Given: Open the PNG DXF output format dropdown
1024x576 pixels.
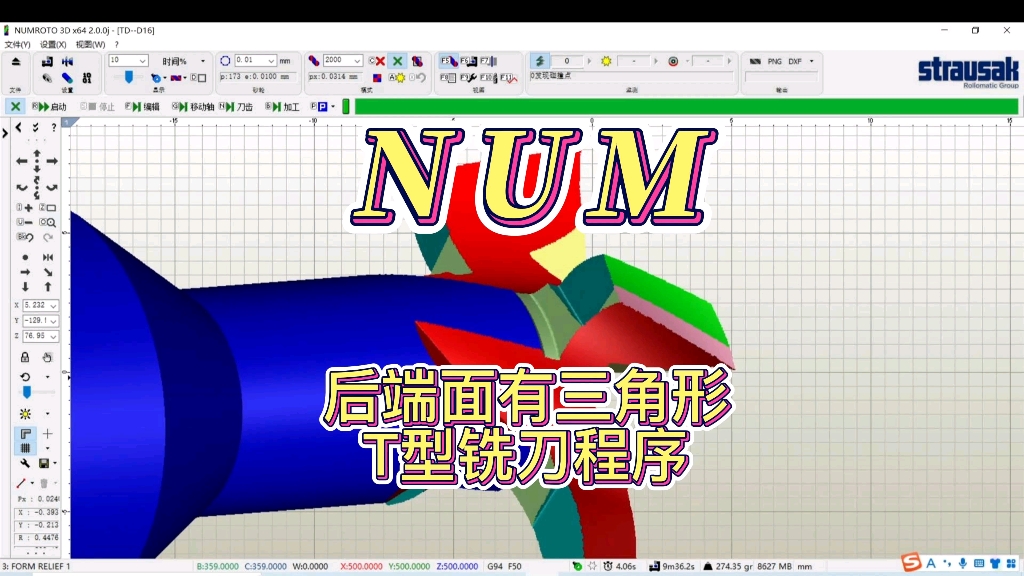Looking at the screenshot, I should pos(810,60).
